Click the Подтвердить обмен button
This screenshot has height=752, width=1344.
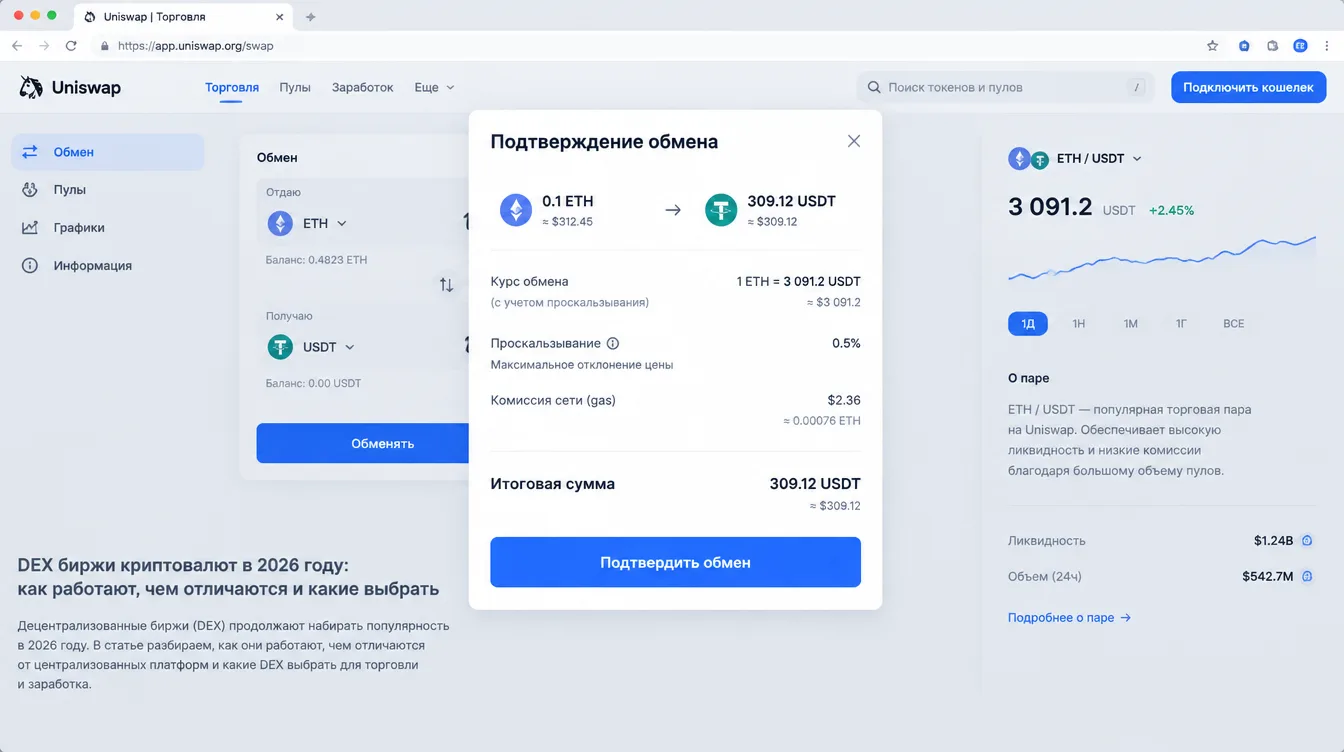coord(675,562)
